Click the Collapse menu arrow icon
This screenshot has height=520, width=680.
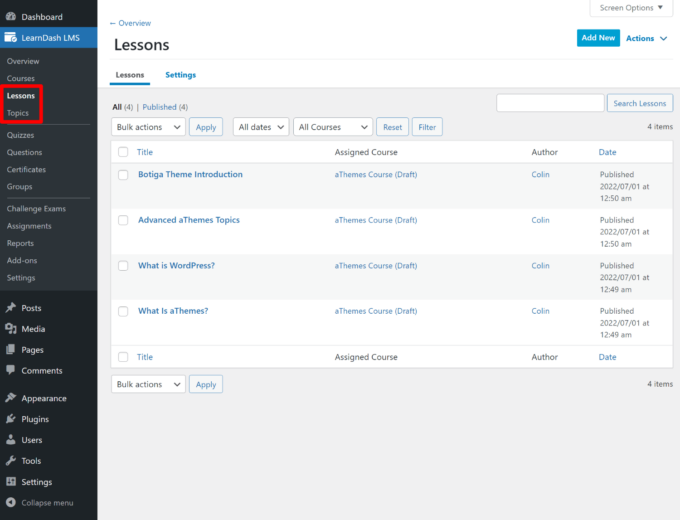(x=11, y=502)
